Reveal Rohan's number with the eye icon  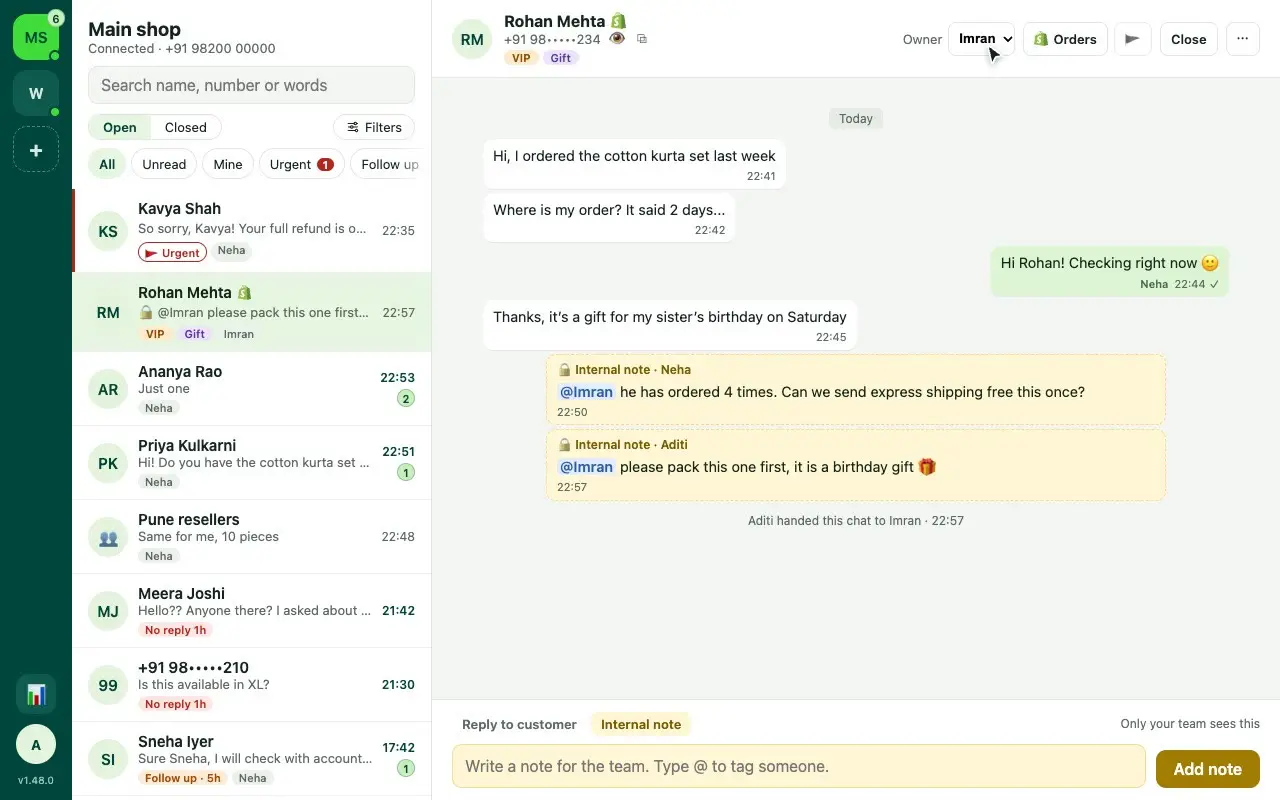click(617, 39)
